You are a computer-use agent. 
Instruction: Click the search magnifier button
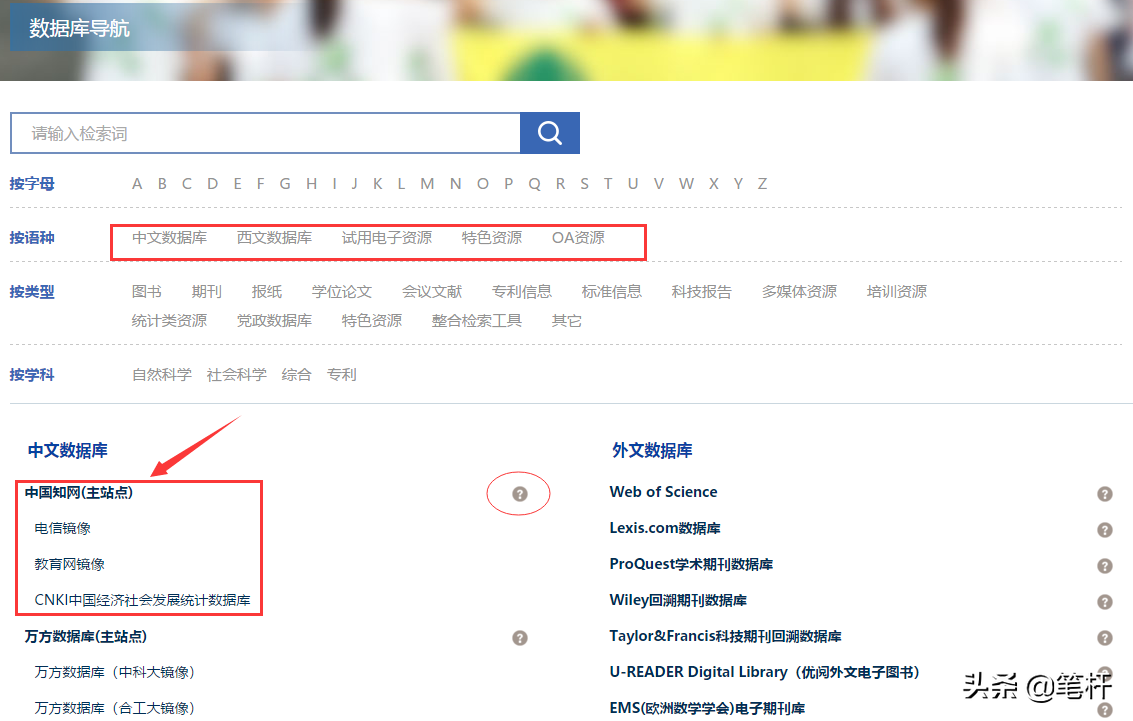pyautogui.click(x=549, y=133)
